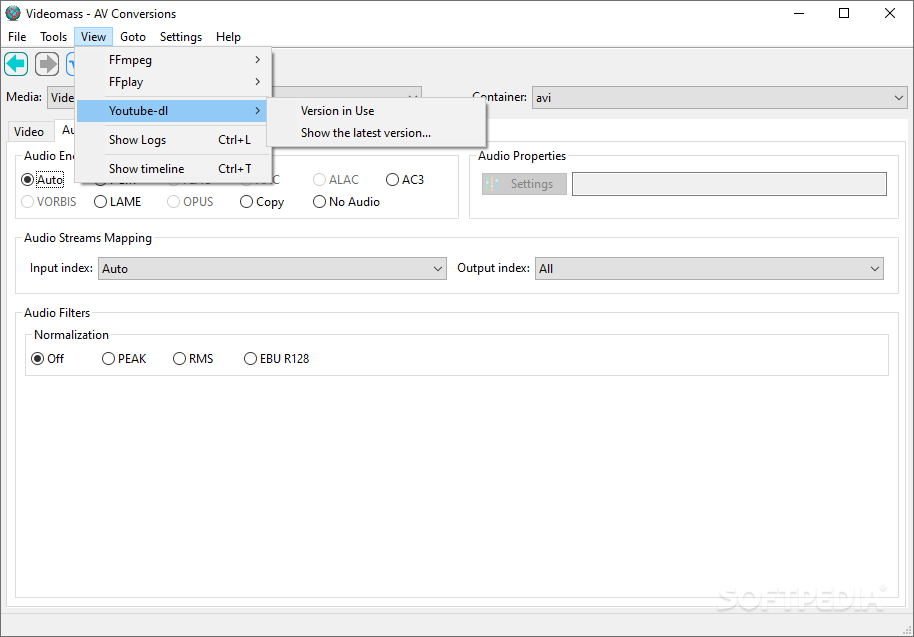Minimize the Videomass window
The image size is (914, 637).
pyautogui.click(x=799, y=13)
